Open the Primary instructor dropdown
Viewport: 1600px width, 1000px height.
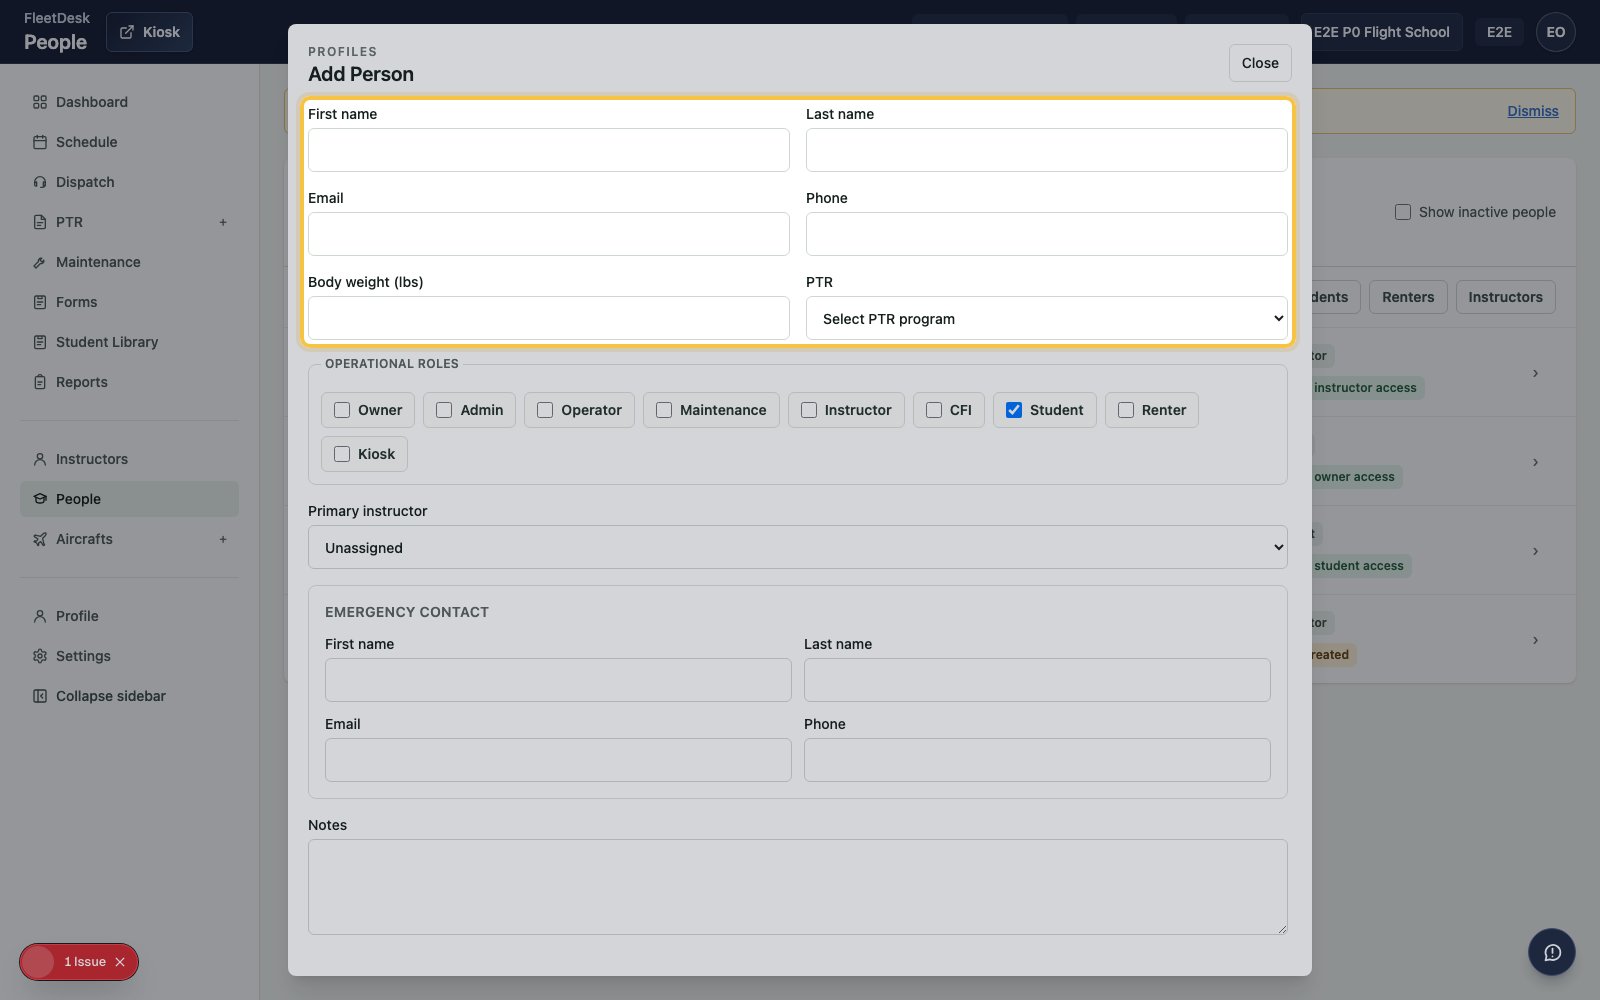coord(797,547)
